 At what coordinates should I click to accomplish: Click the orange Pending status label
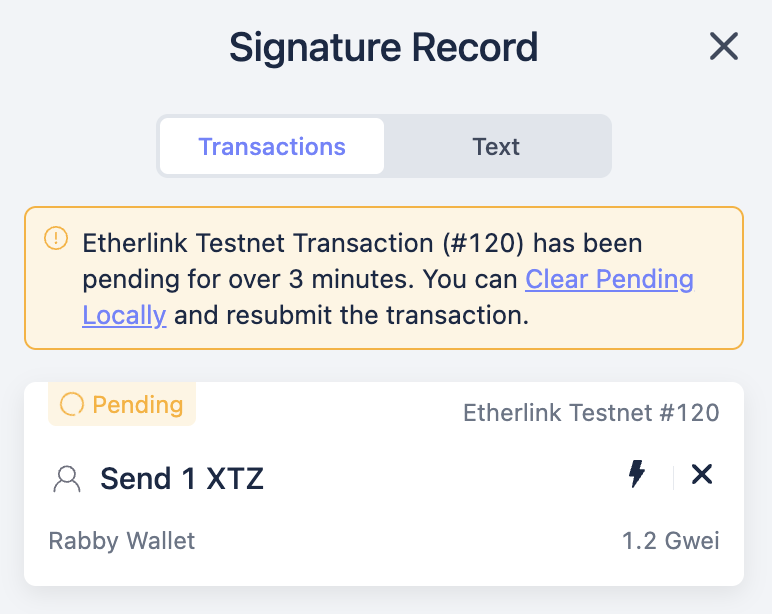[137, 405]
